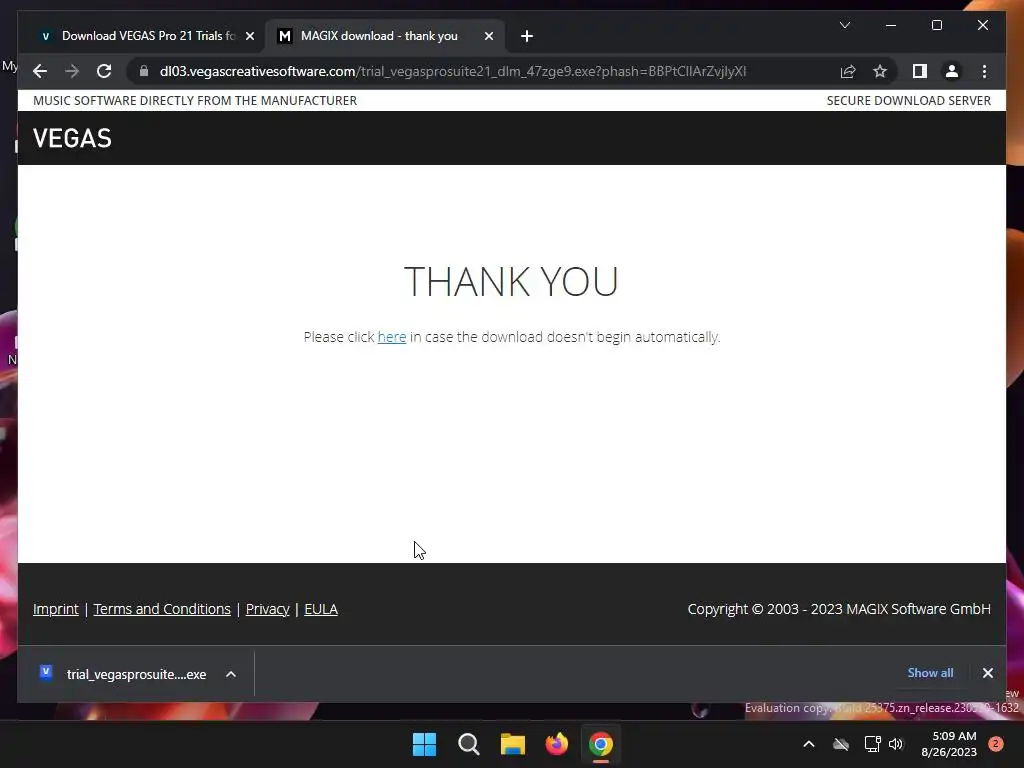
Task: Open the Chrome profile avatar menu
Action: pos(952,71)
